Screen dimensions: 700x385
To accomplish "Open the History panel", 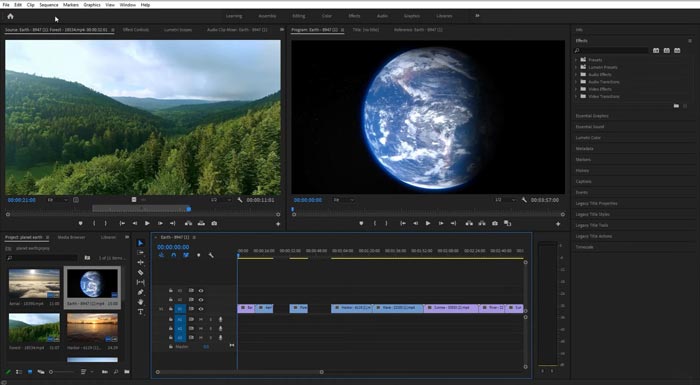I will point(582,171).
